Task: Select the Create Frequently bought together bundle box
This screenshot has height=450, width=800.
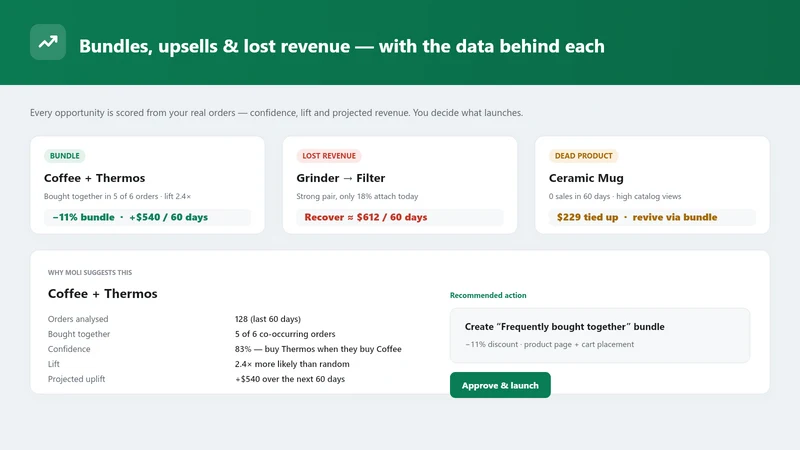Action: [600, 335]
